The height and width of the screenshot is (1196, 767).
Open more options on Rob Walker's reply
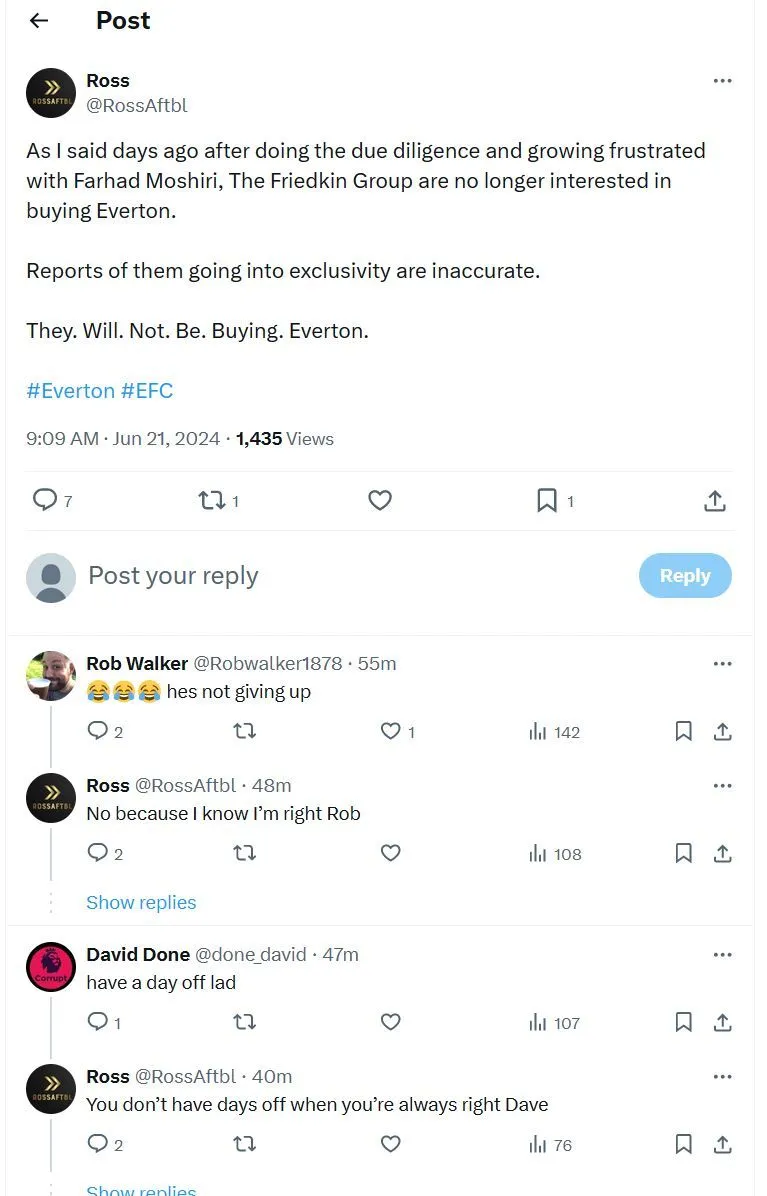[722, 664]
